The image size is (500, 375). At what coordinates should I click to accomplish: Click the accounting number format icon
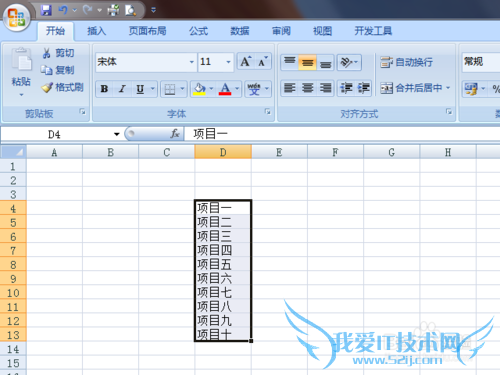click(x=471, y=89)
